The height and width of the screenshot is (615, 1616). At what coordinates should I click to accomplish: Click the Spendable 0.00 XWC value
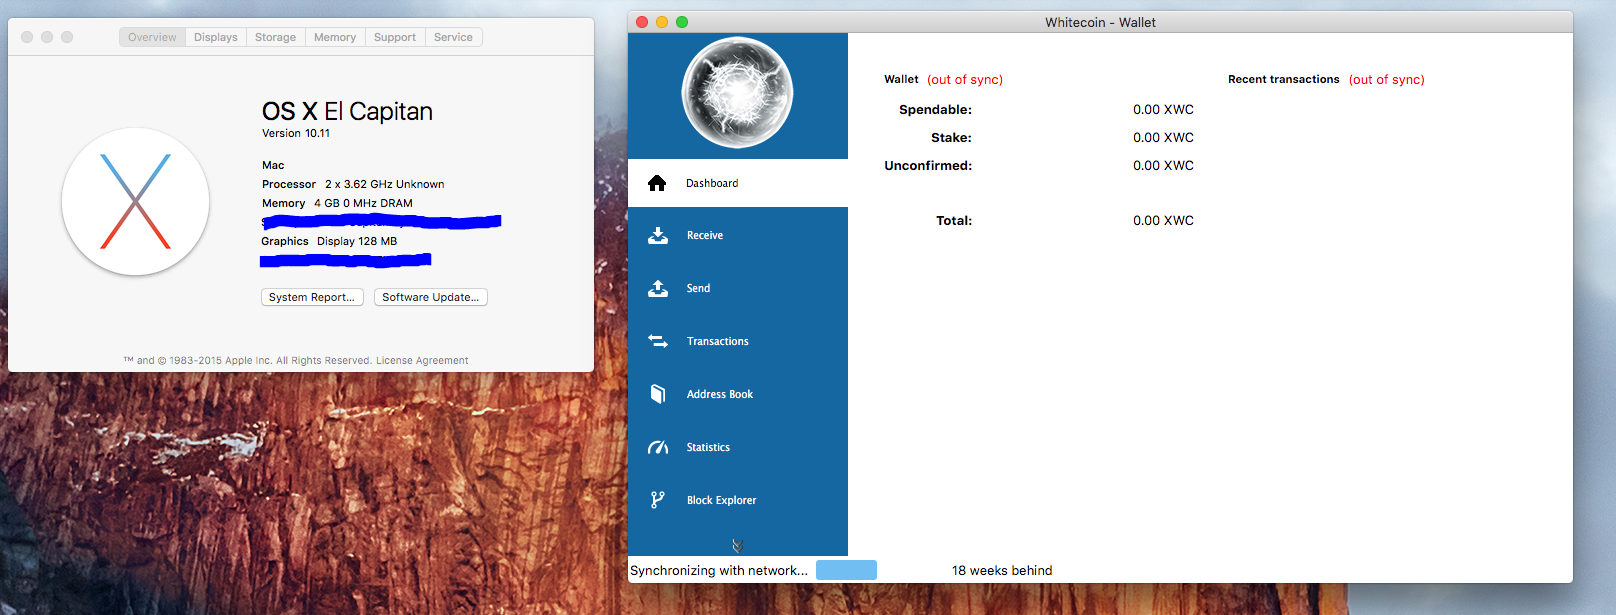pos(1163,109)
